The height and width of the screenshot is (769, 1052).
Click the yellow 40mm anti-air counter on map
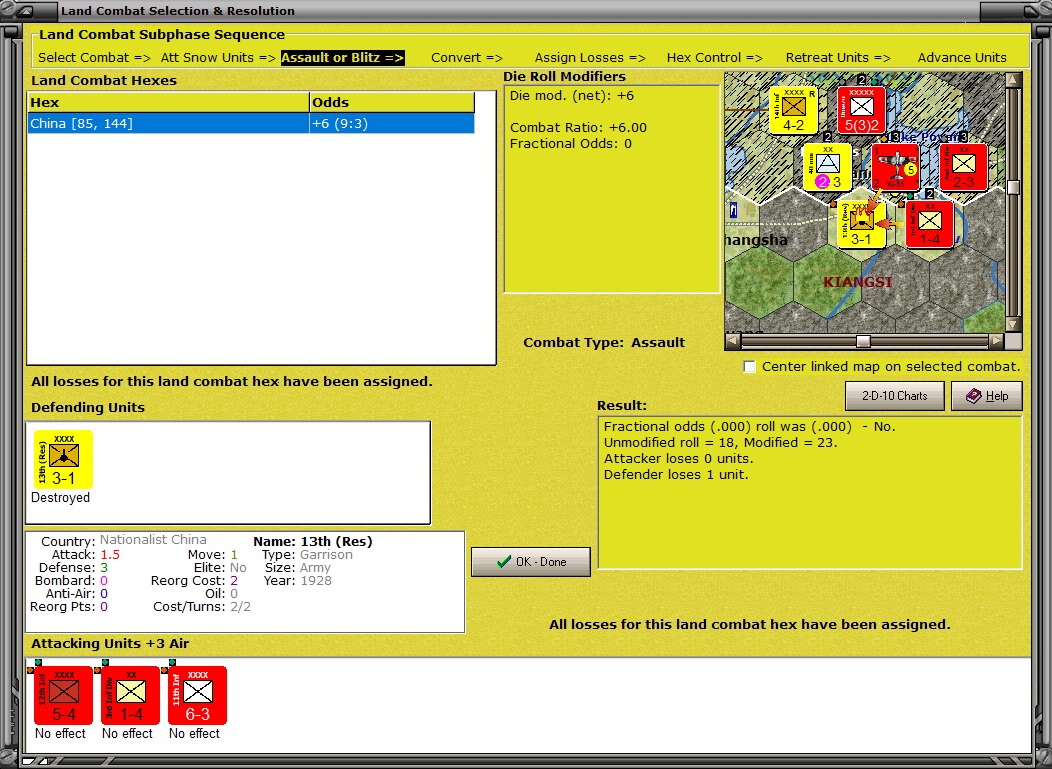click(x=827, y=167)
